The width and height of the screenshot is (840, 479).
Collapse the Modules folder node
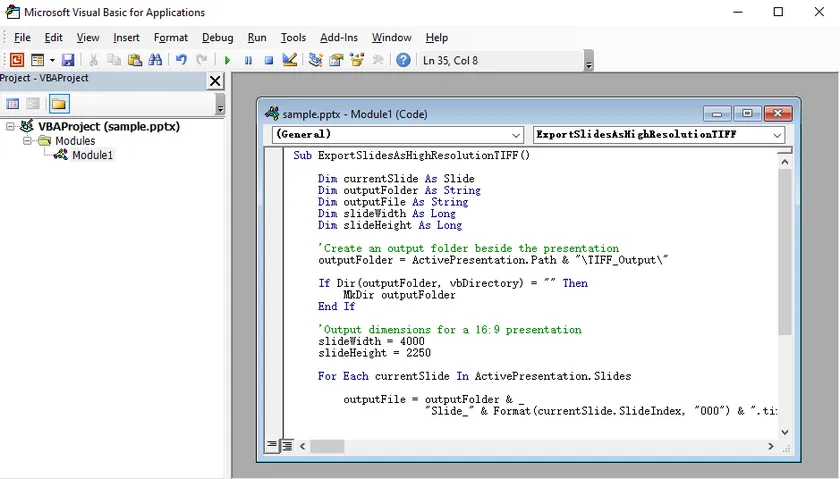[27, 141]
